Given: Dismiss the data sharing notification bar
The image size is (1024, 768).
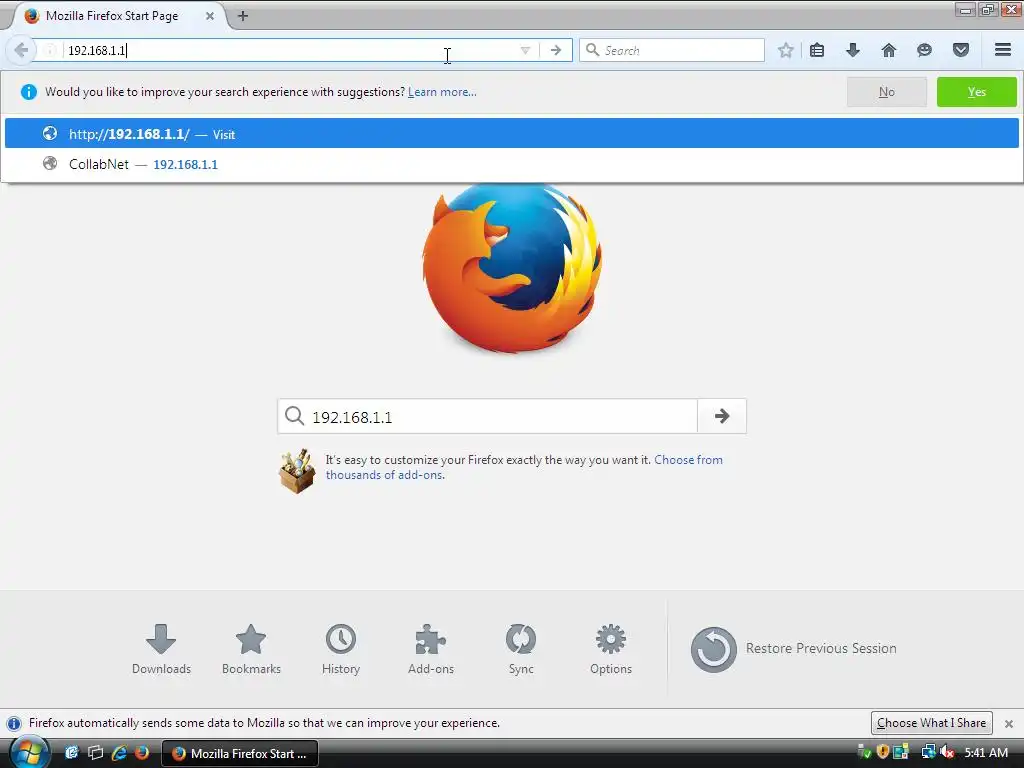Looking at the screenshot, I should click(x=1008, y=724).
